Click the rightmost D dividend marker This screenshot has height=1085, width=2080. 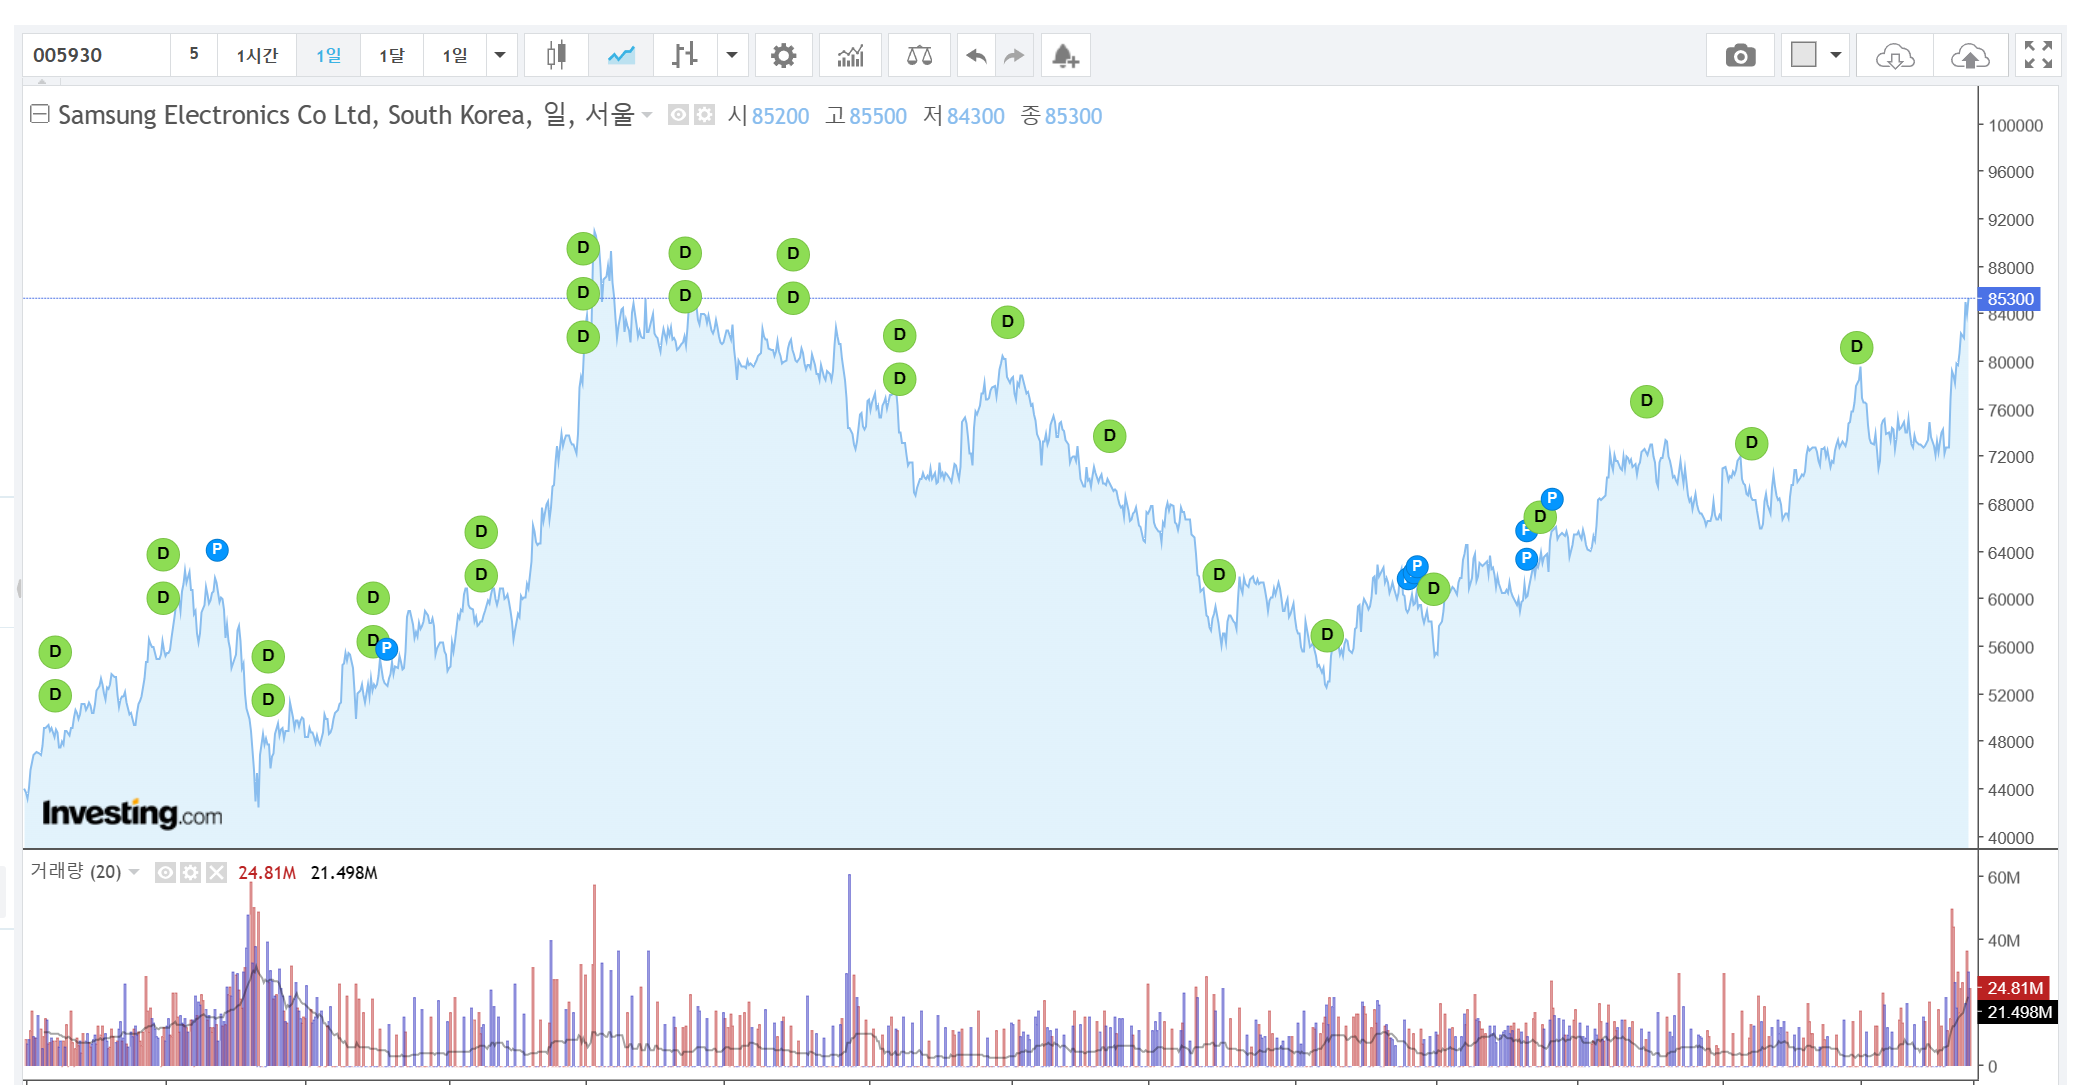coord(1856,347)
